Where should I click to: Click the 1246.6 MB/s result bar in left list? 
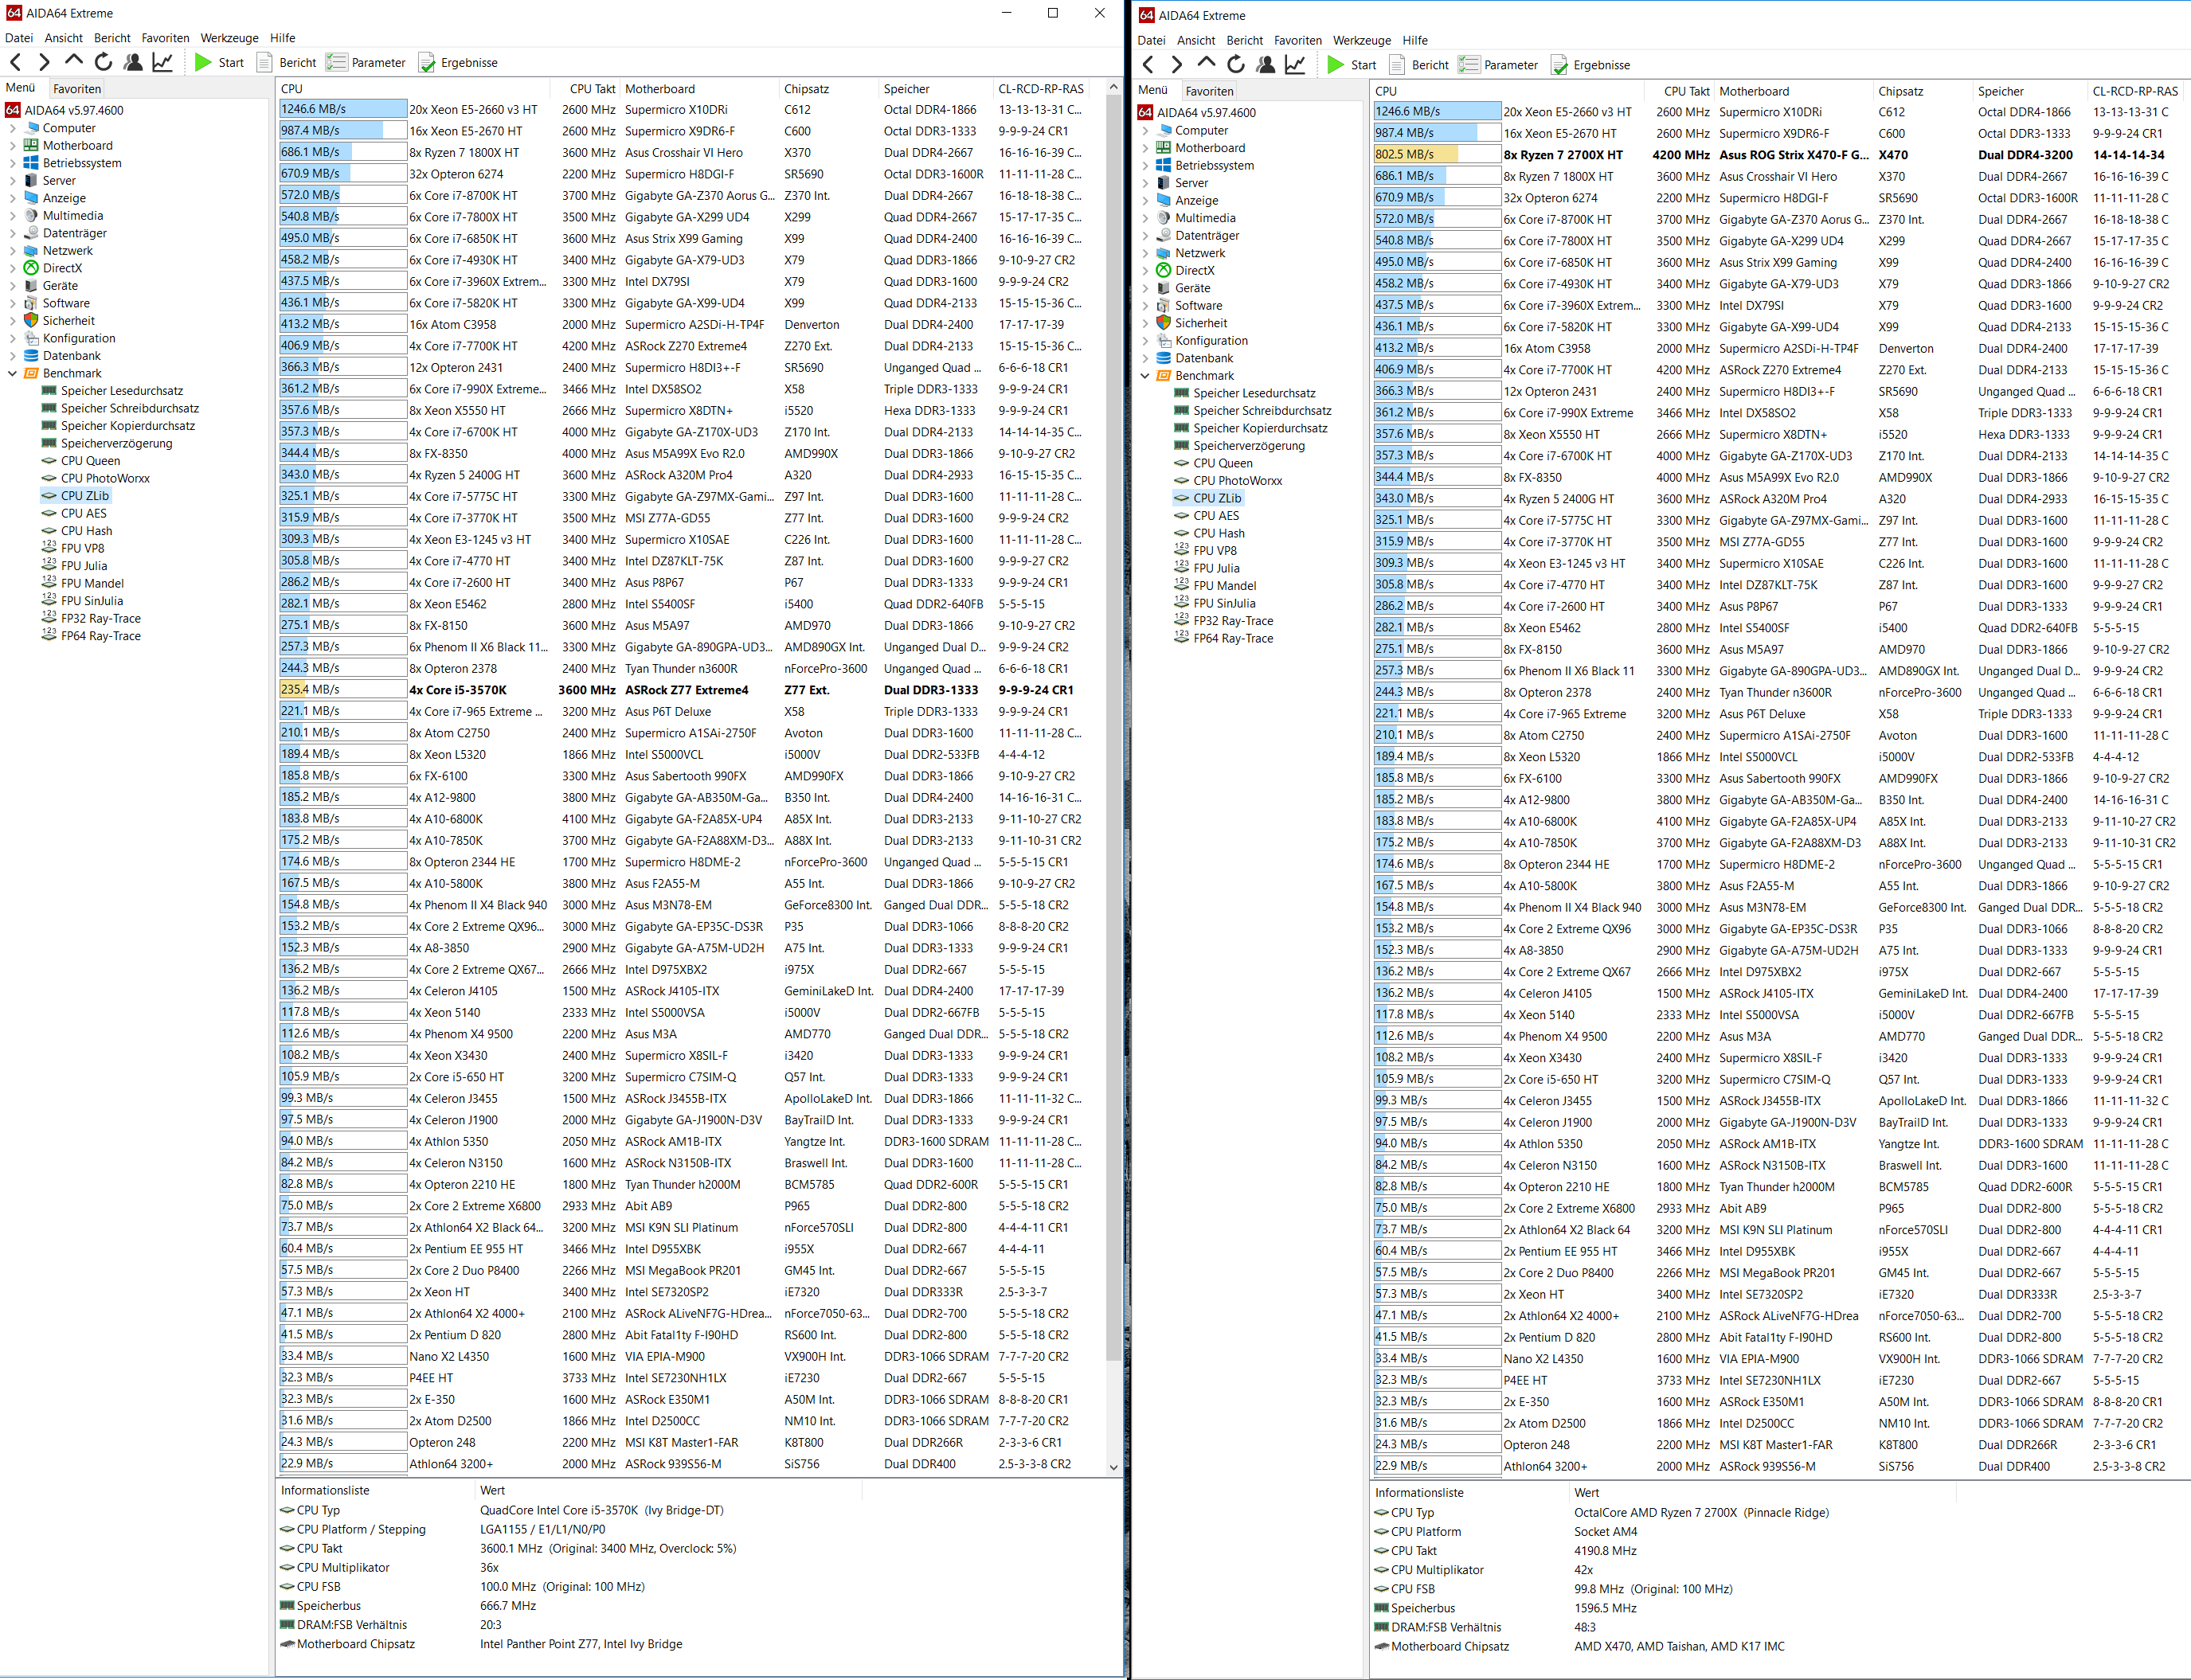click(342, 109)
